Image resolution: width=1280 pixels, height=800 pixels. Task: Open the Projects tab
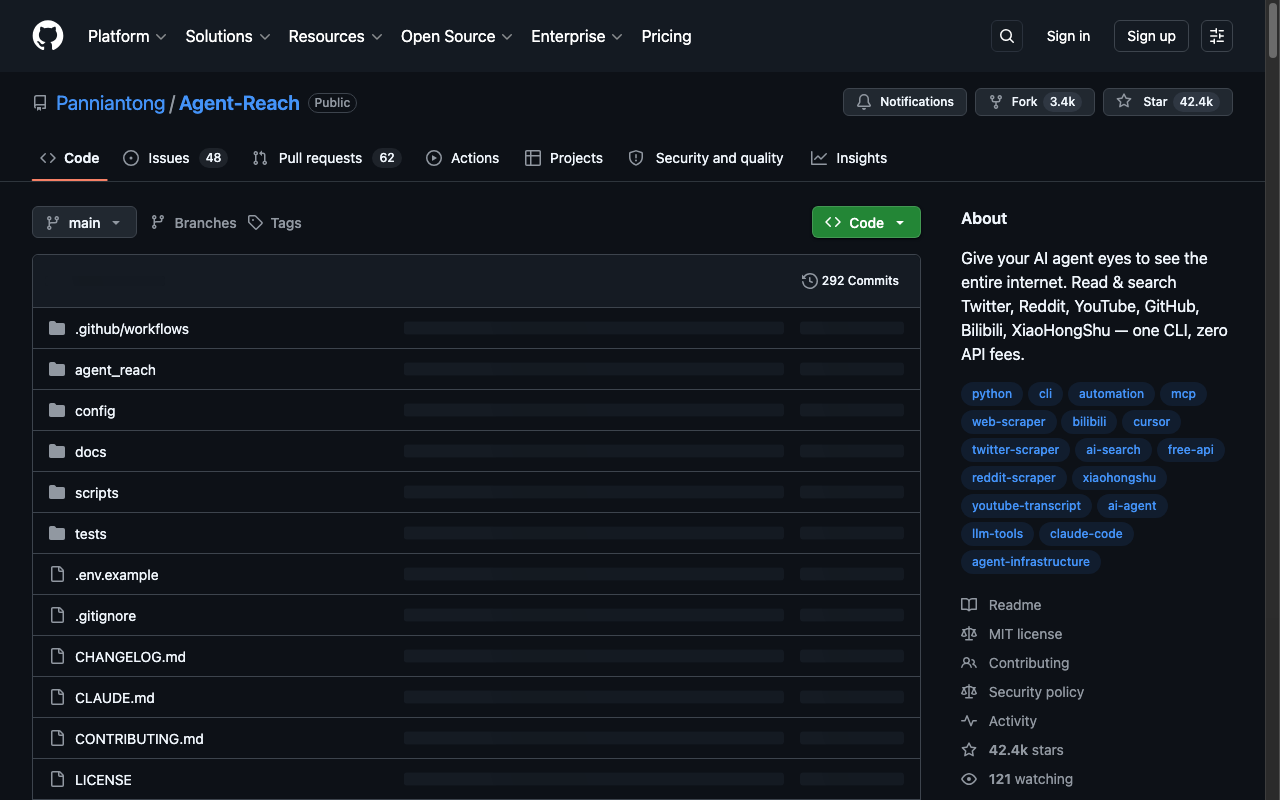tap(564, 158)
